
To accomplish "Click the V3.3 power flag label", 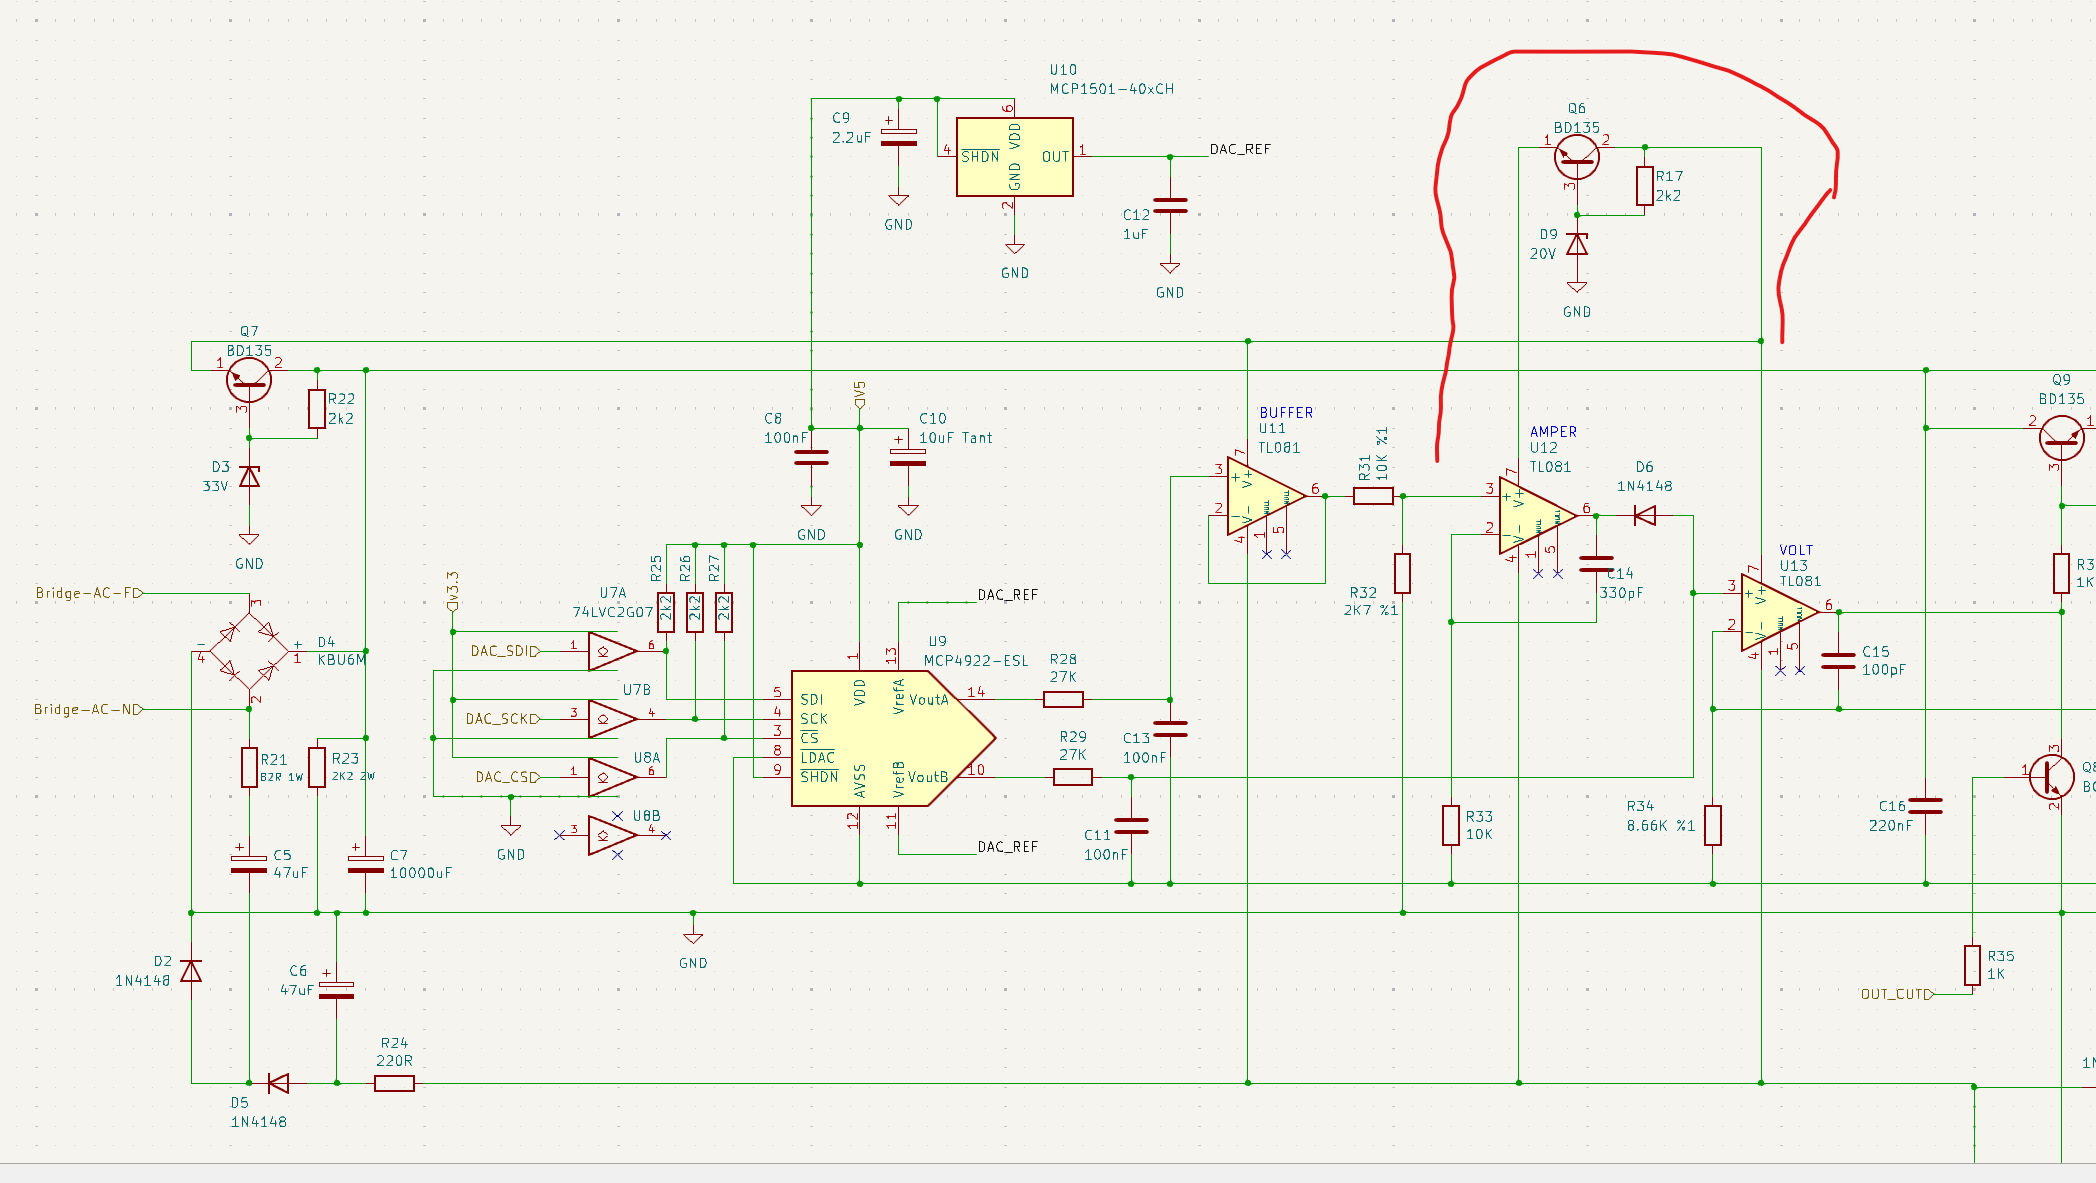I will click(452, 591).
